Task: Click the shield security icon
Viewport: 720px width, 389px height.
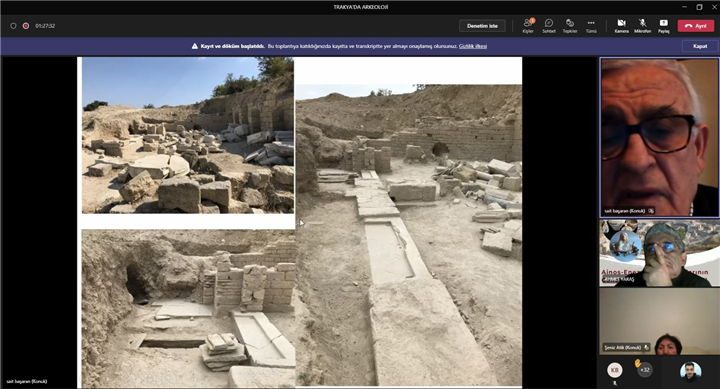Action: 13,26
